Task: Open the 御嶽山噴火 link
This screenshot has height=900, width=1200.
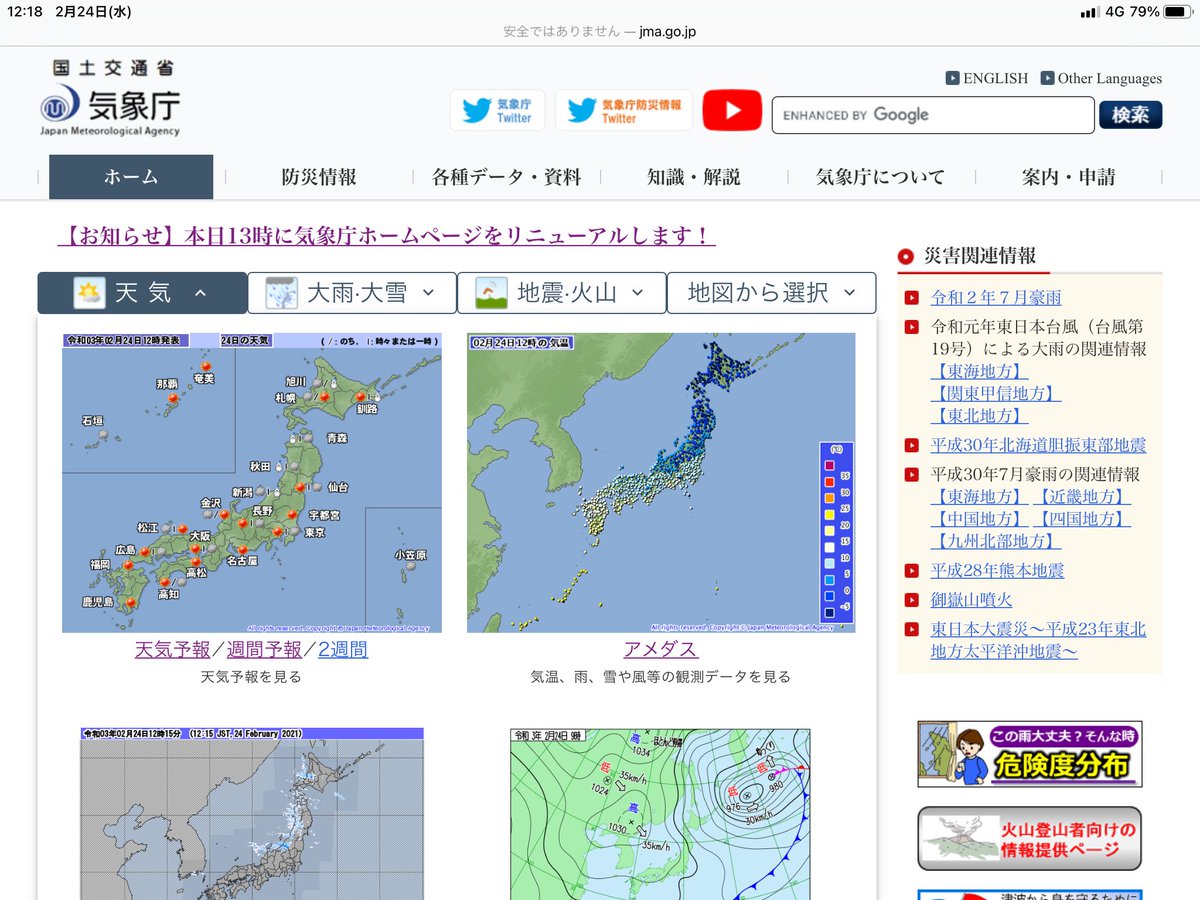Action: (971, 600)
